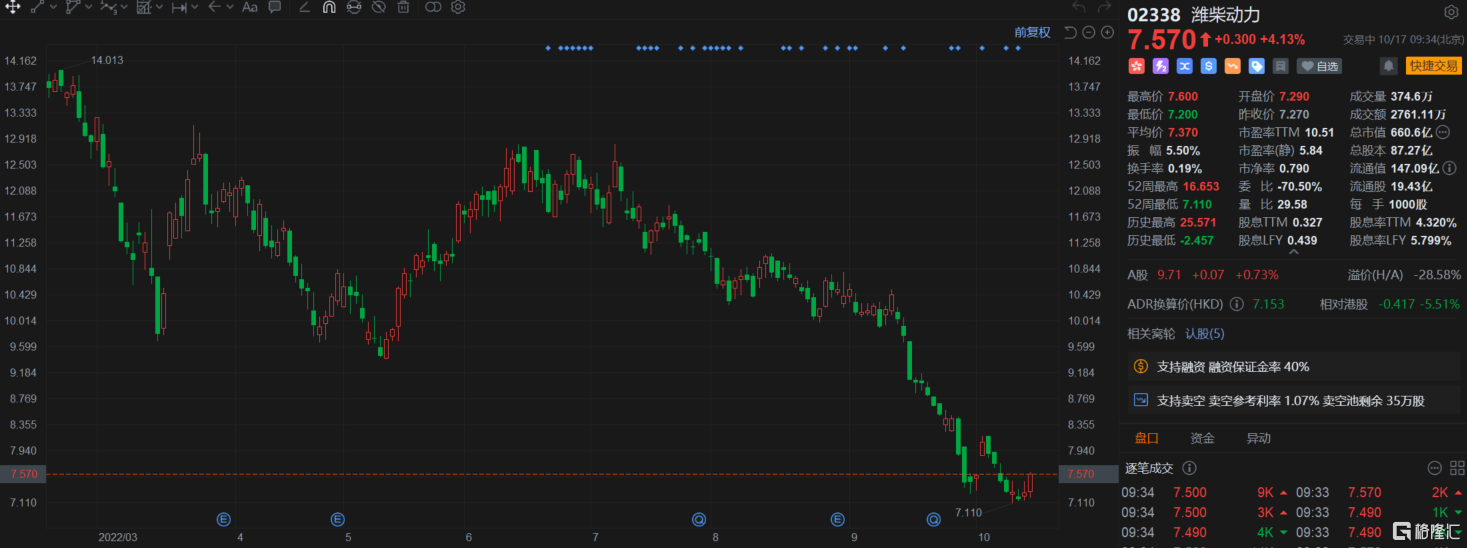Select the eraser tool in drawing toolbar
The height and width of the screenshot is (548, 1467).
click(305, 8)
